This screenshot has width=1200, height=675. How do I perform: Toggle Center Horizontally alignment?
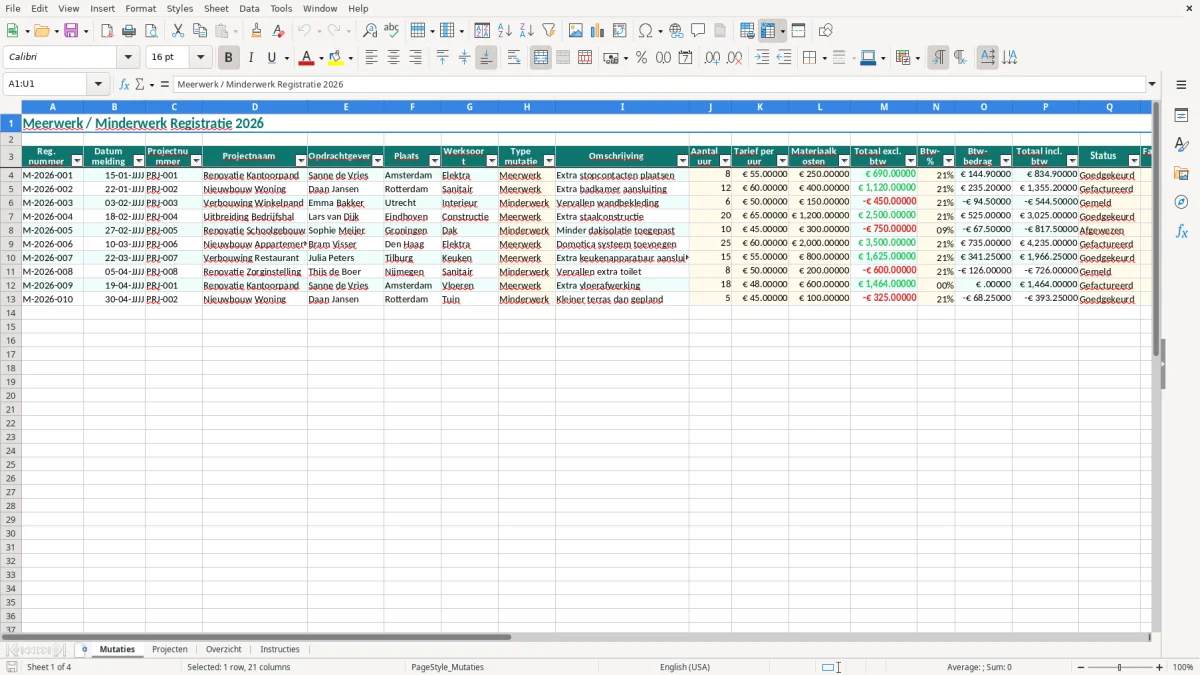[x=393, y=58]
